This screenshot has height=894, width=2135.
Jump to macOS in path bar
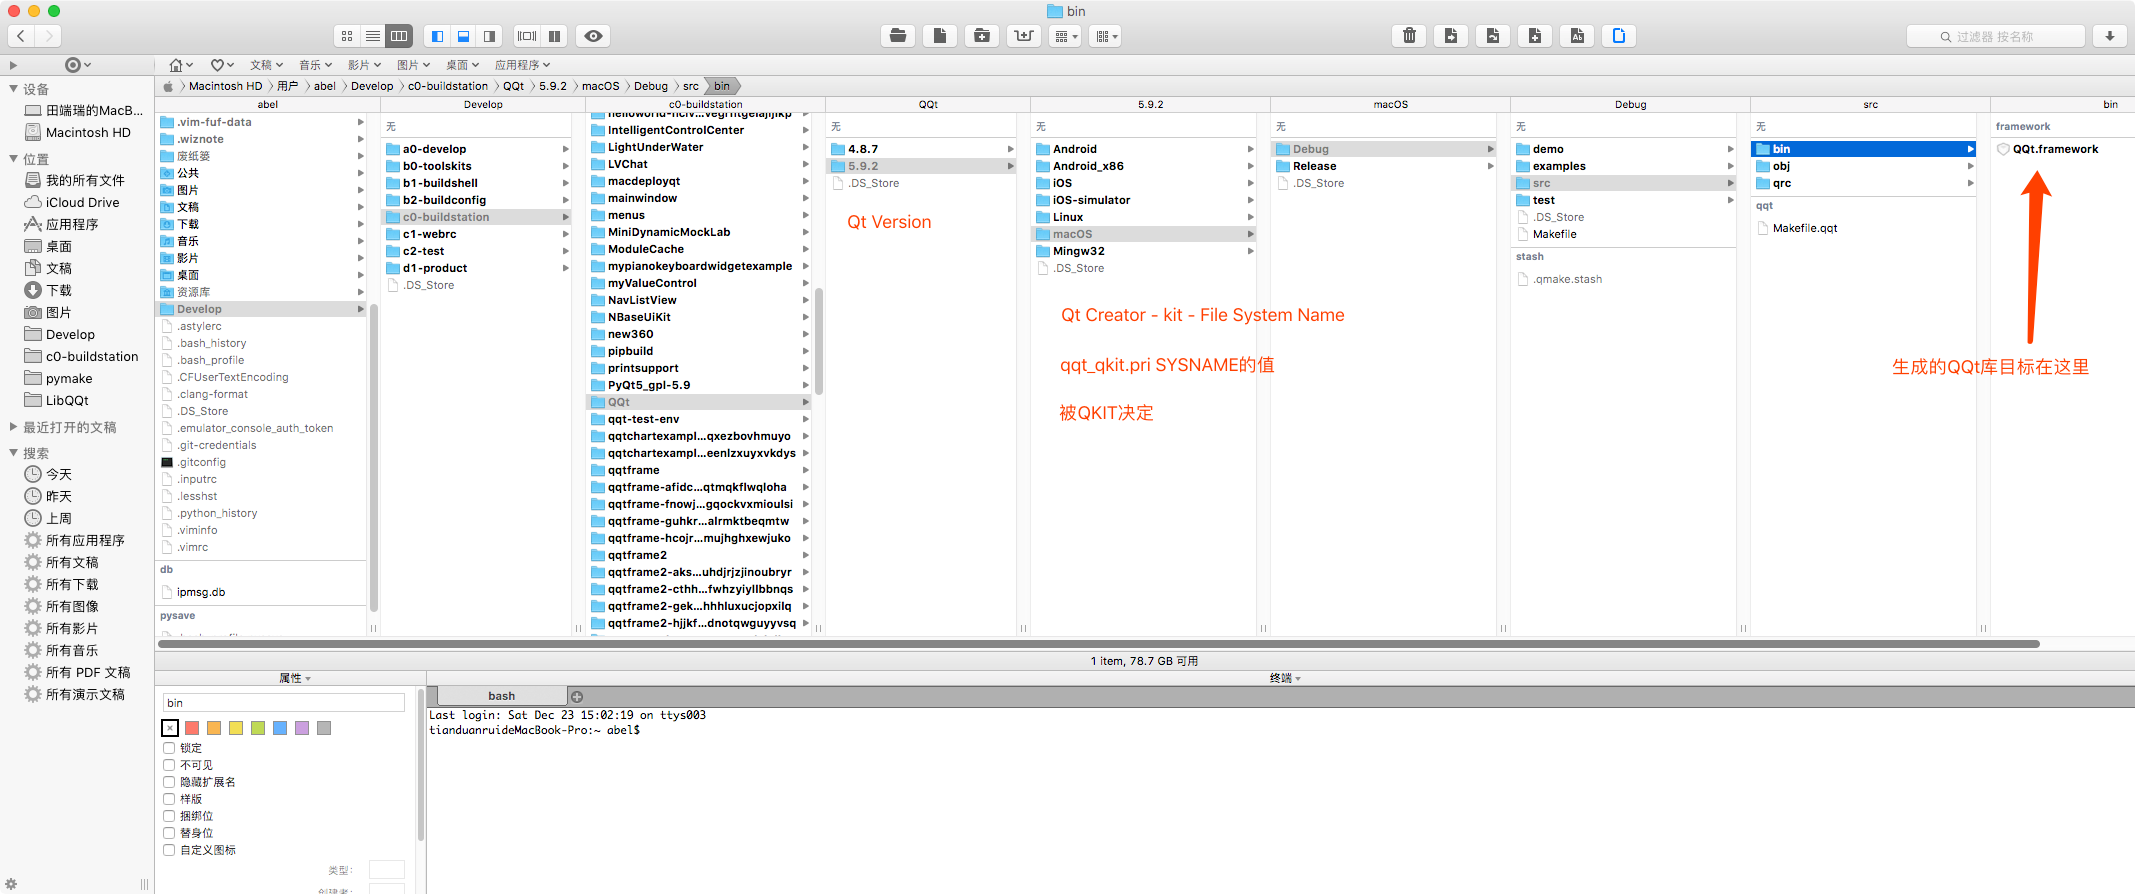(x=600, y=86)
